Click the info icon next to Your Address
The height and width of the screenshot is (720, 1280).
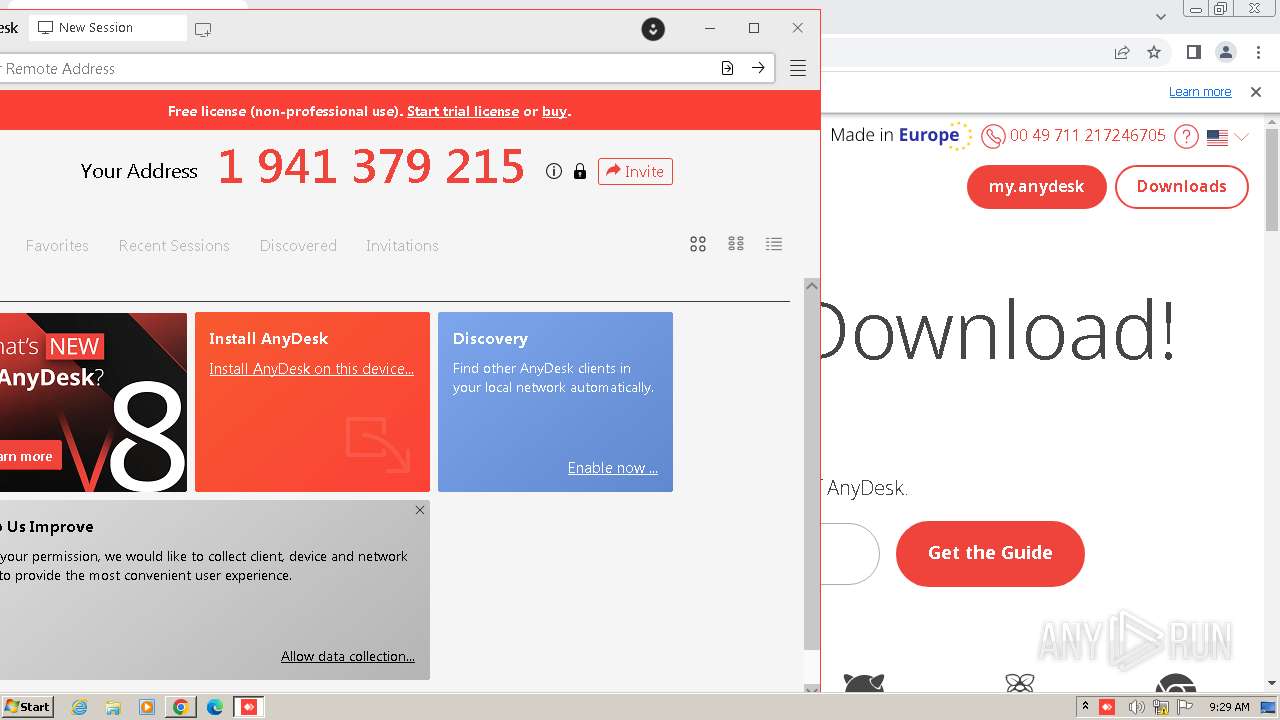(x=554, y=171)
